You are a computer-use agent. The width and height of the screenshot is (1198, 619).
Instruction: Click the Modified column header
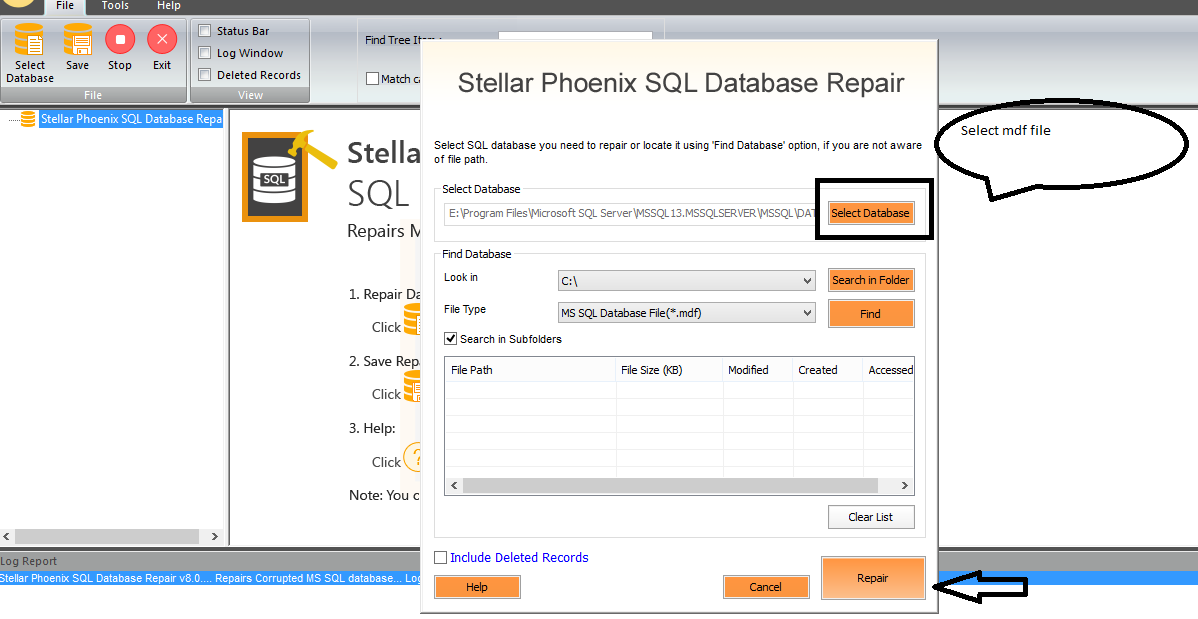(758, 370)
